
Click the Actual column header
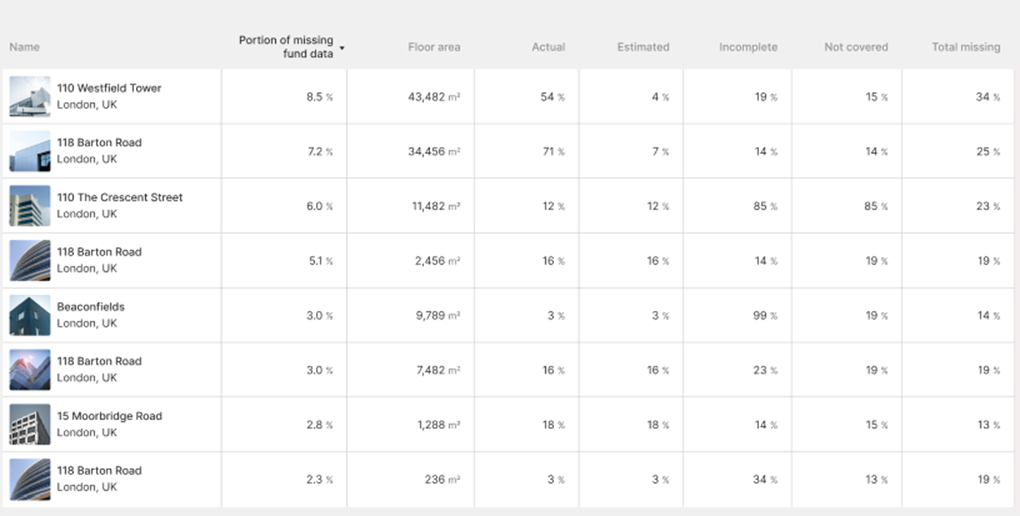(548, 47)
